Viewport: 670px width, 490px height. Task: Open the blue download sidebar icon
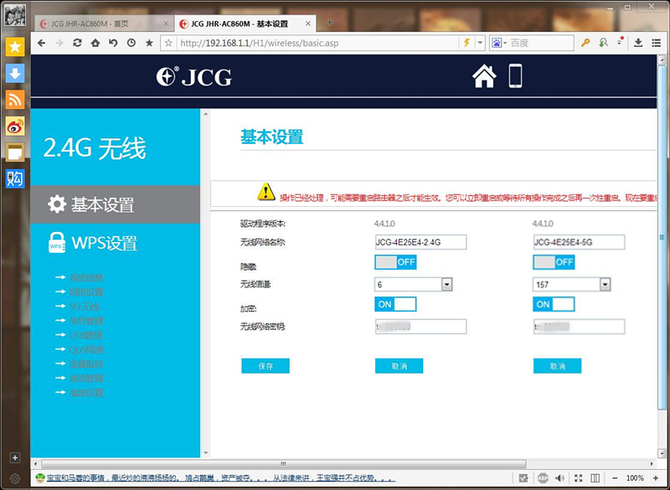[15, 73]
